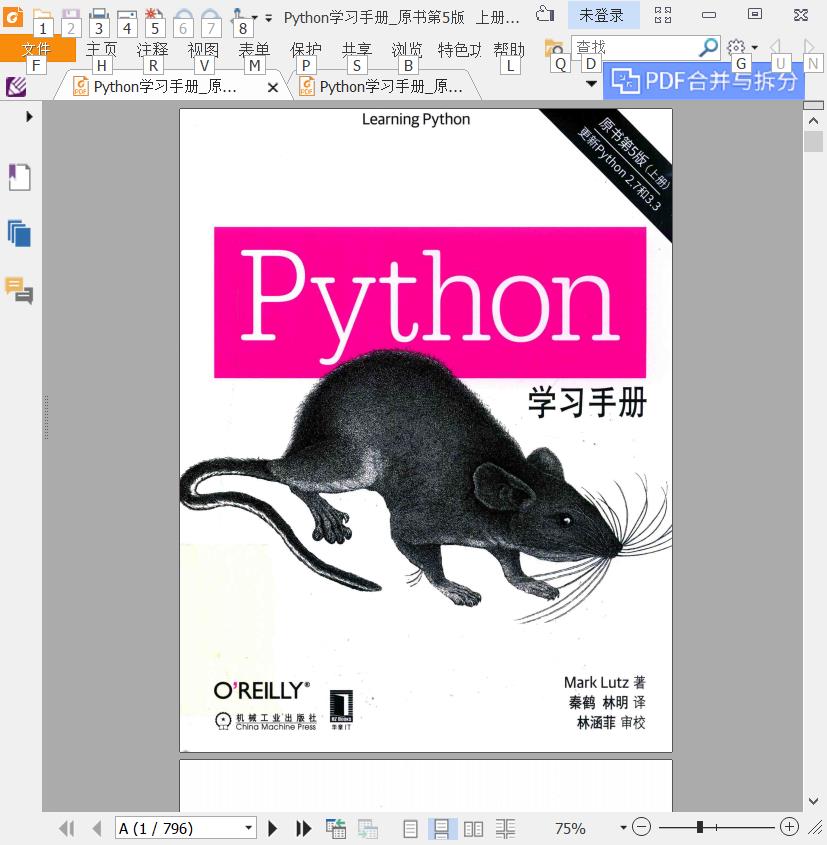
Task: Open the 文件 (File) menu
Action: (37, 49)
